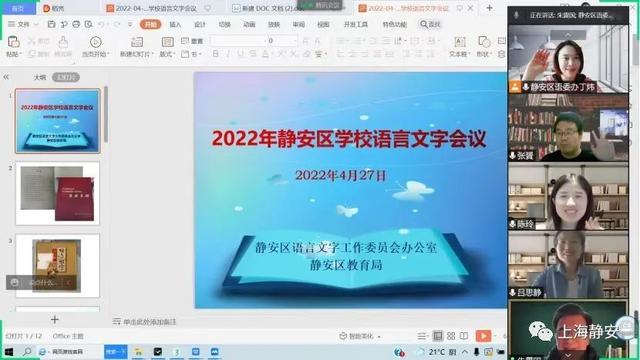The height and width of the screenshot is (360, 640).
Task: Click the Slide Sorter view icon
Action: pyautogui.click(x=451, y=336)
